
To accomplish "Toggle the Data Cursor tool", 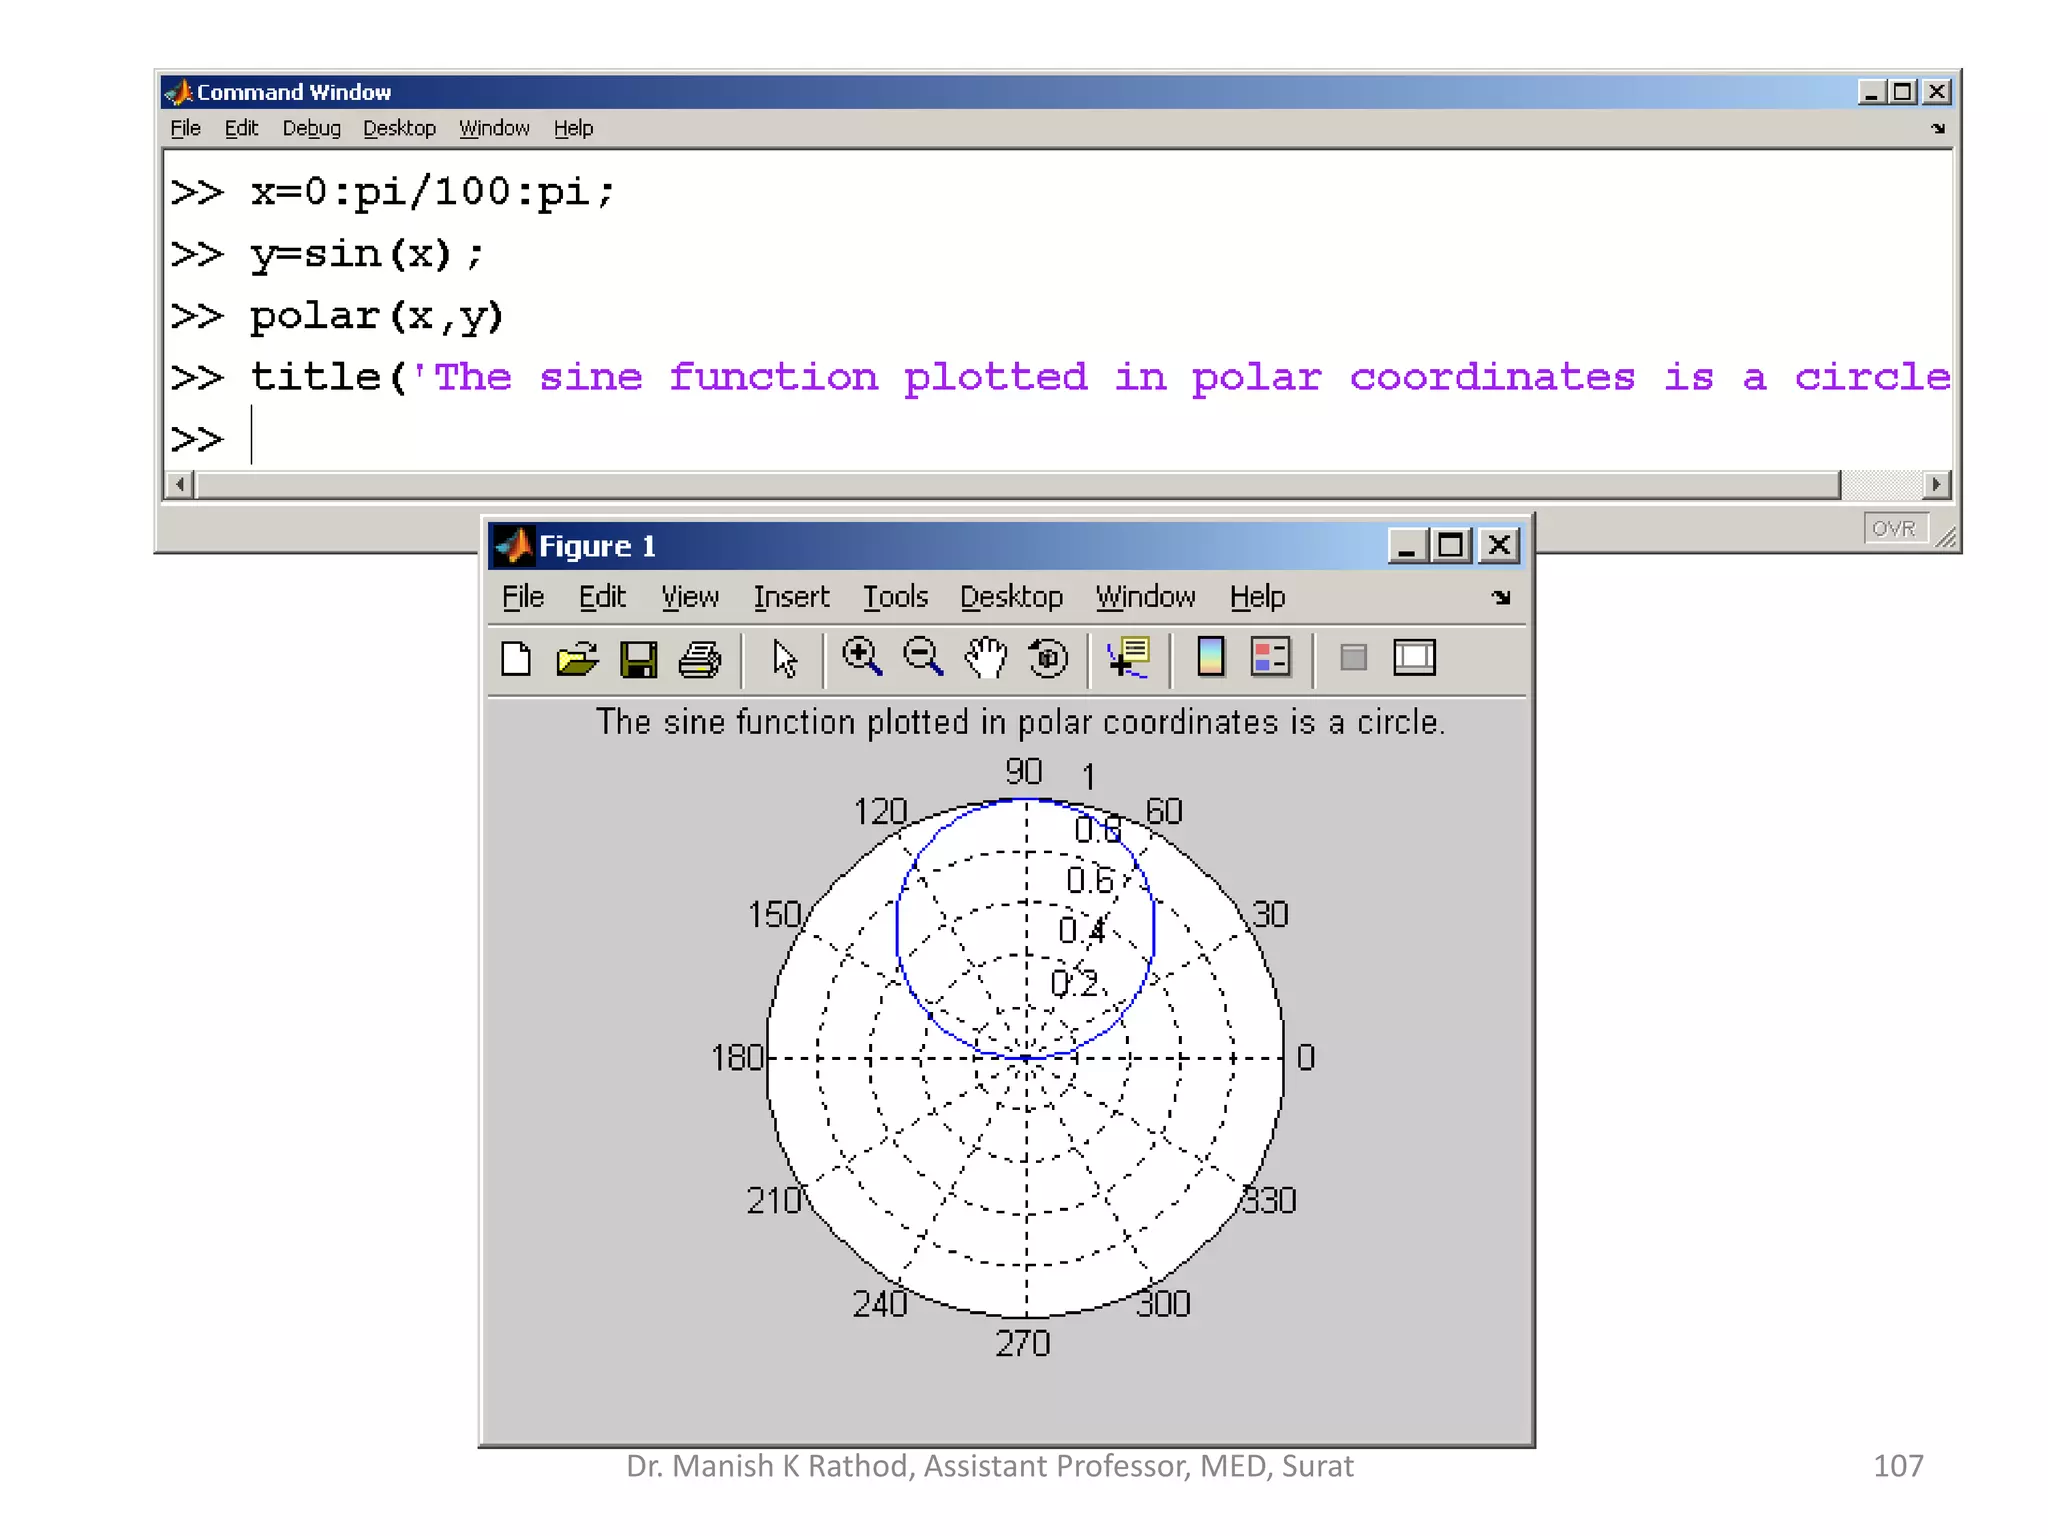I will [x=1129, y=658].
